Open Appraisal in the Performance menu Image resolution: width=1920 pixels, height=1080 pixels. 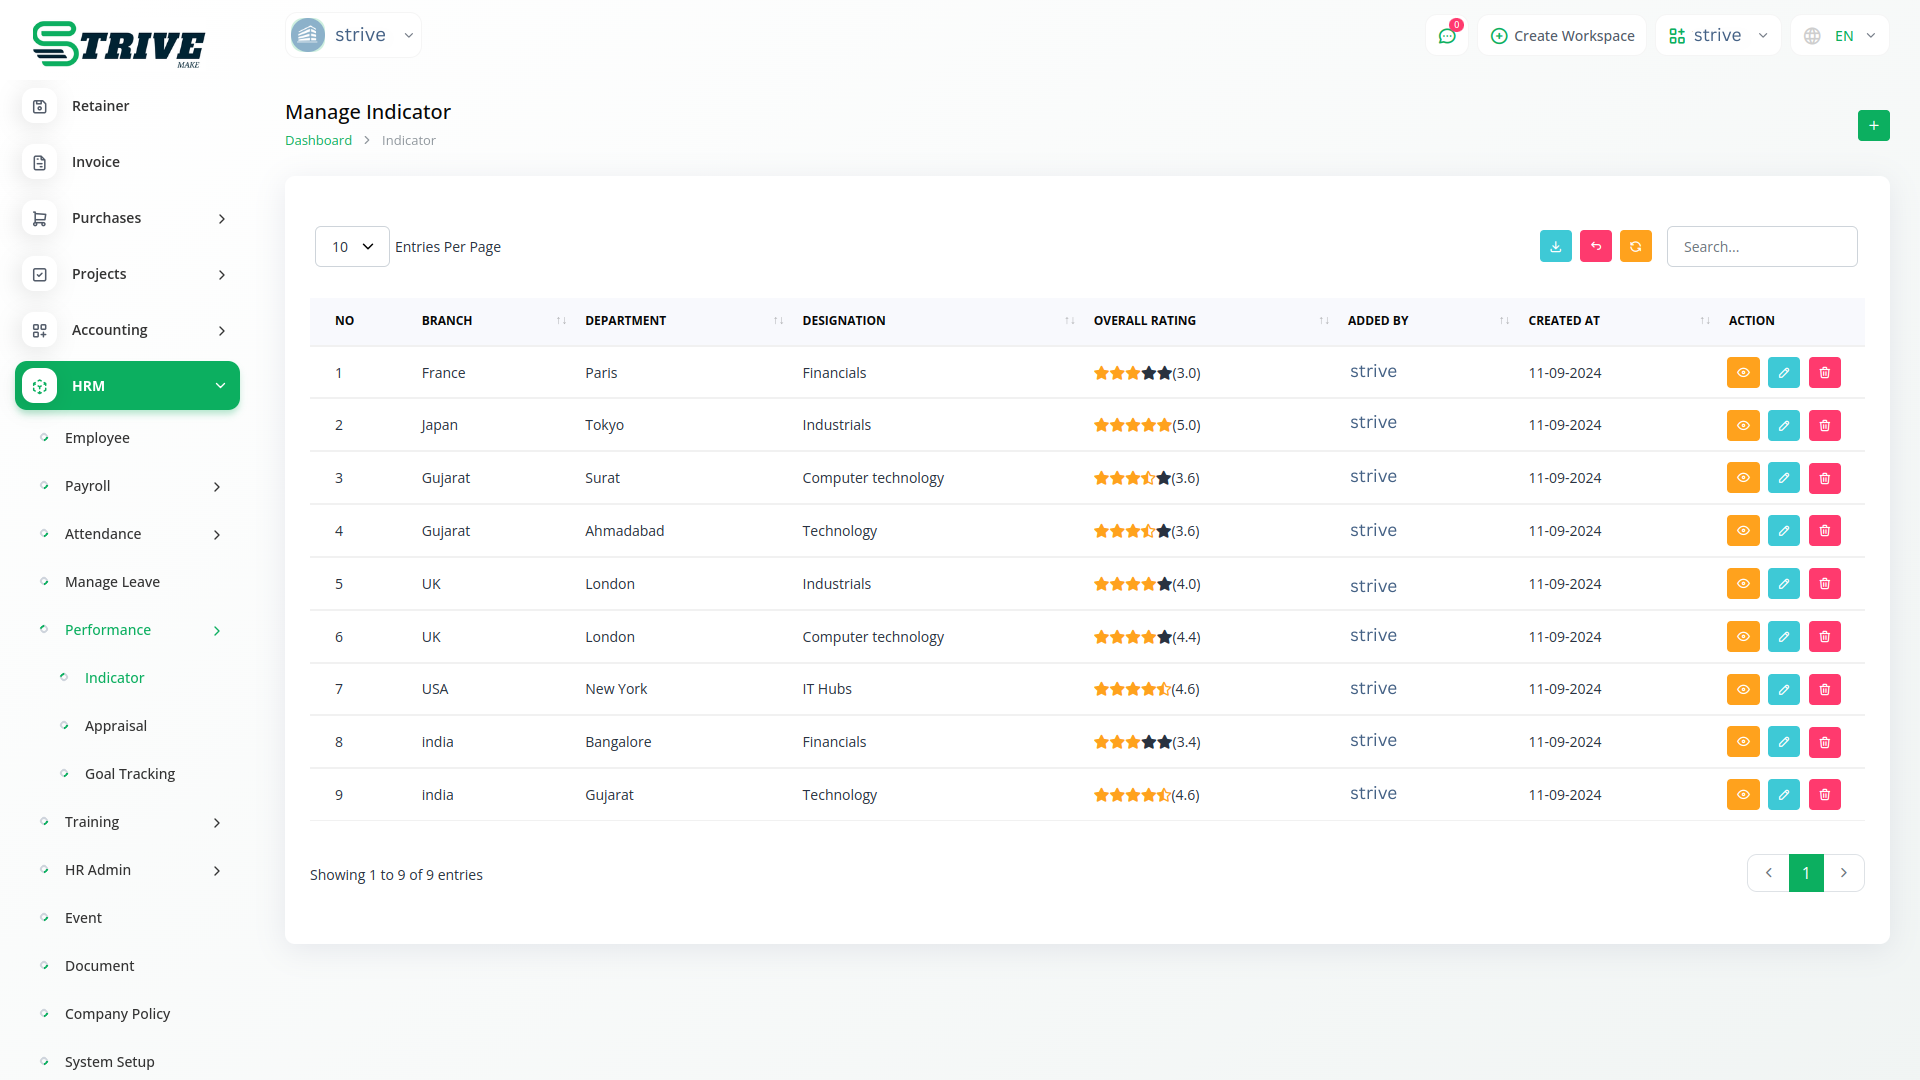click(x=116, y=726)
